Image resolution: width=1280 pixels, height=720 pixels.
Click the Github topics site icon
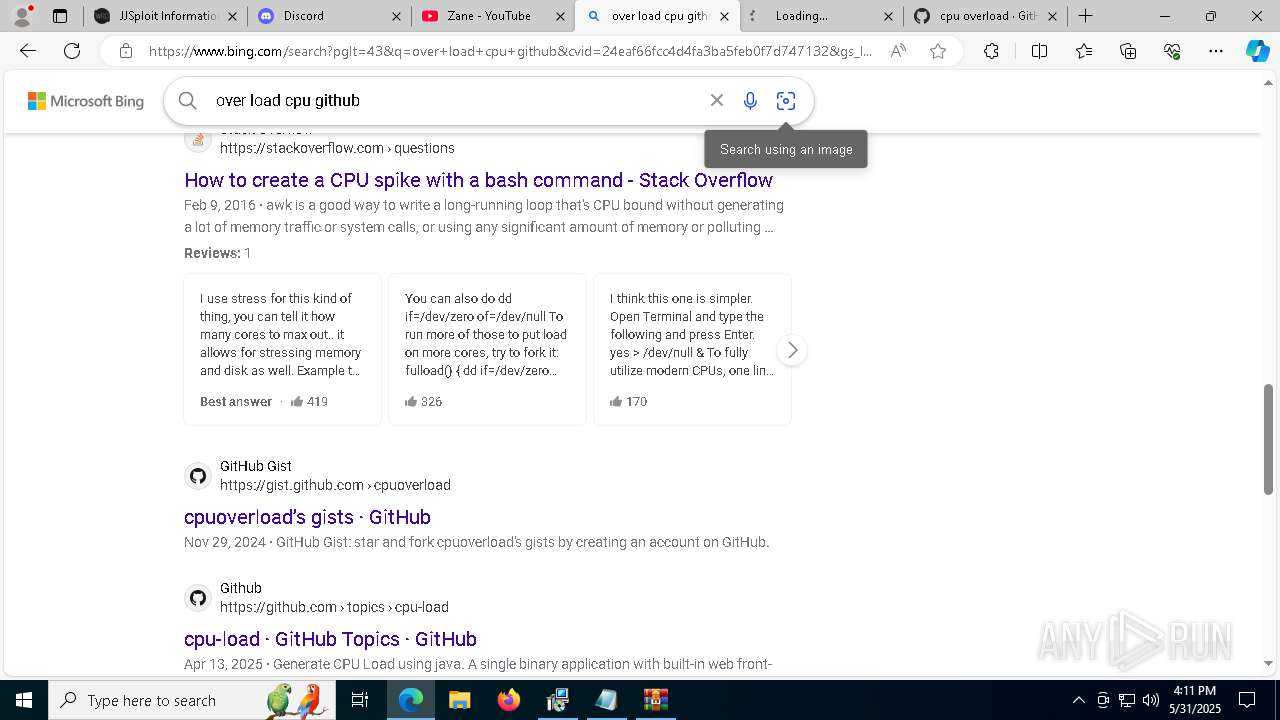pos(198,598)
